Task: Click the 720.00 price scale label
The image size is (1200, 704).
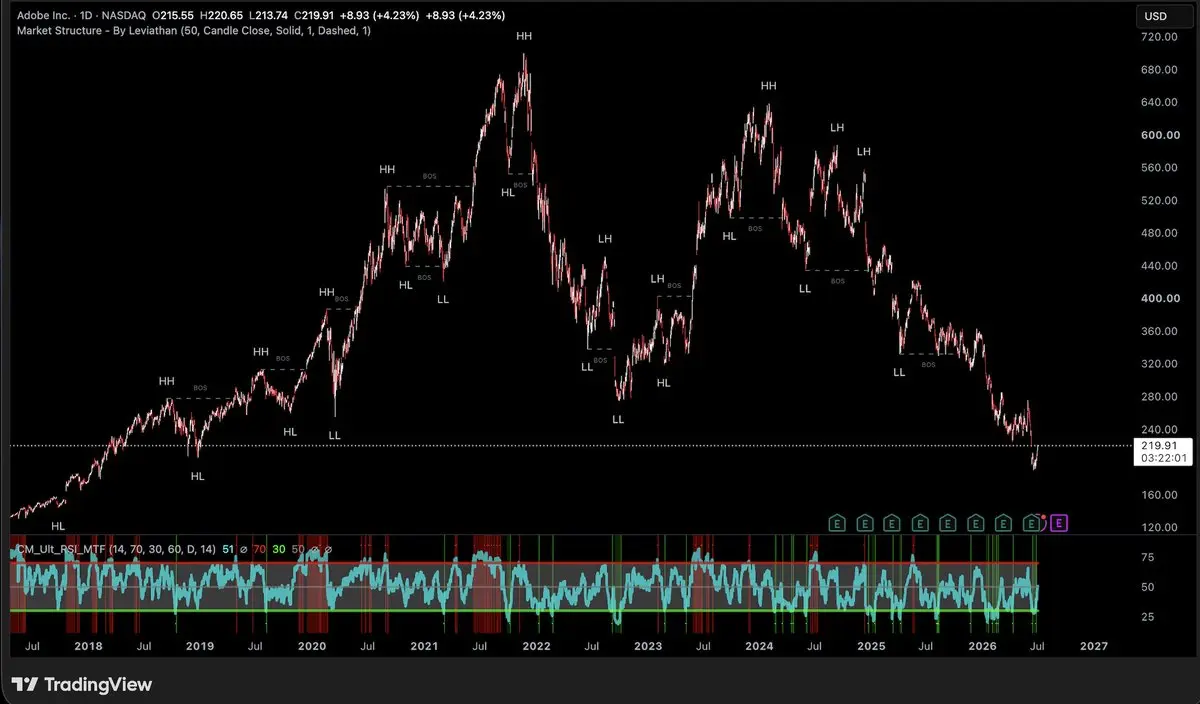Action: pos(1160,37)
